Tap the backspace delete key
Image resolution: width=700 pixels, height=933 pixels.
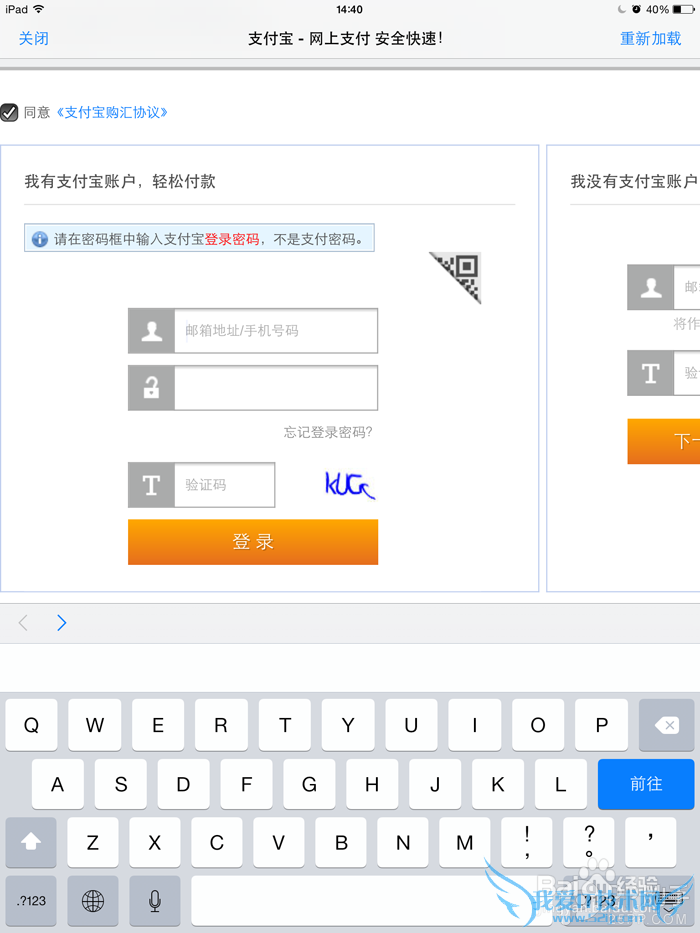pos(667,725)
